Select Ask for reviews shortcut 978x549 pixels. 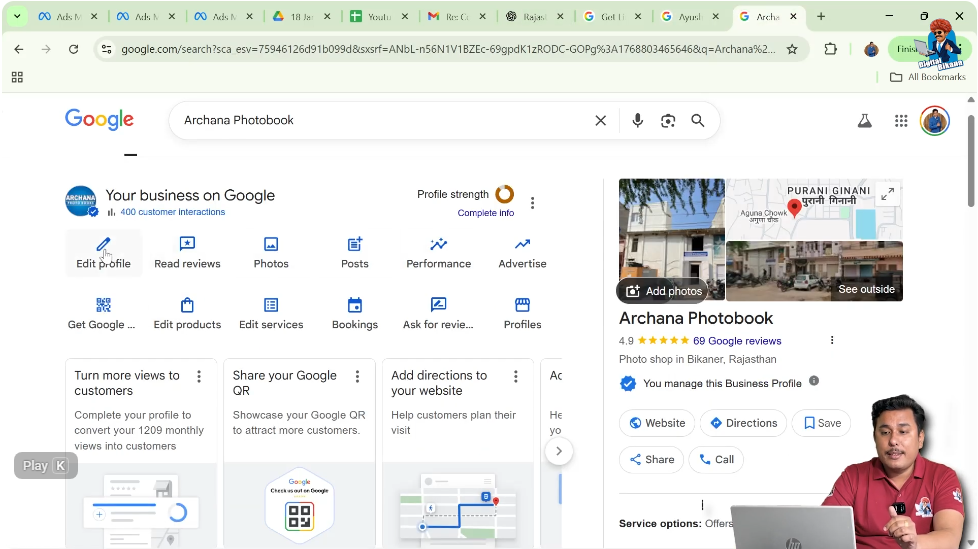coord(438,314)
